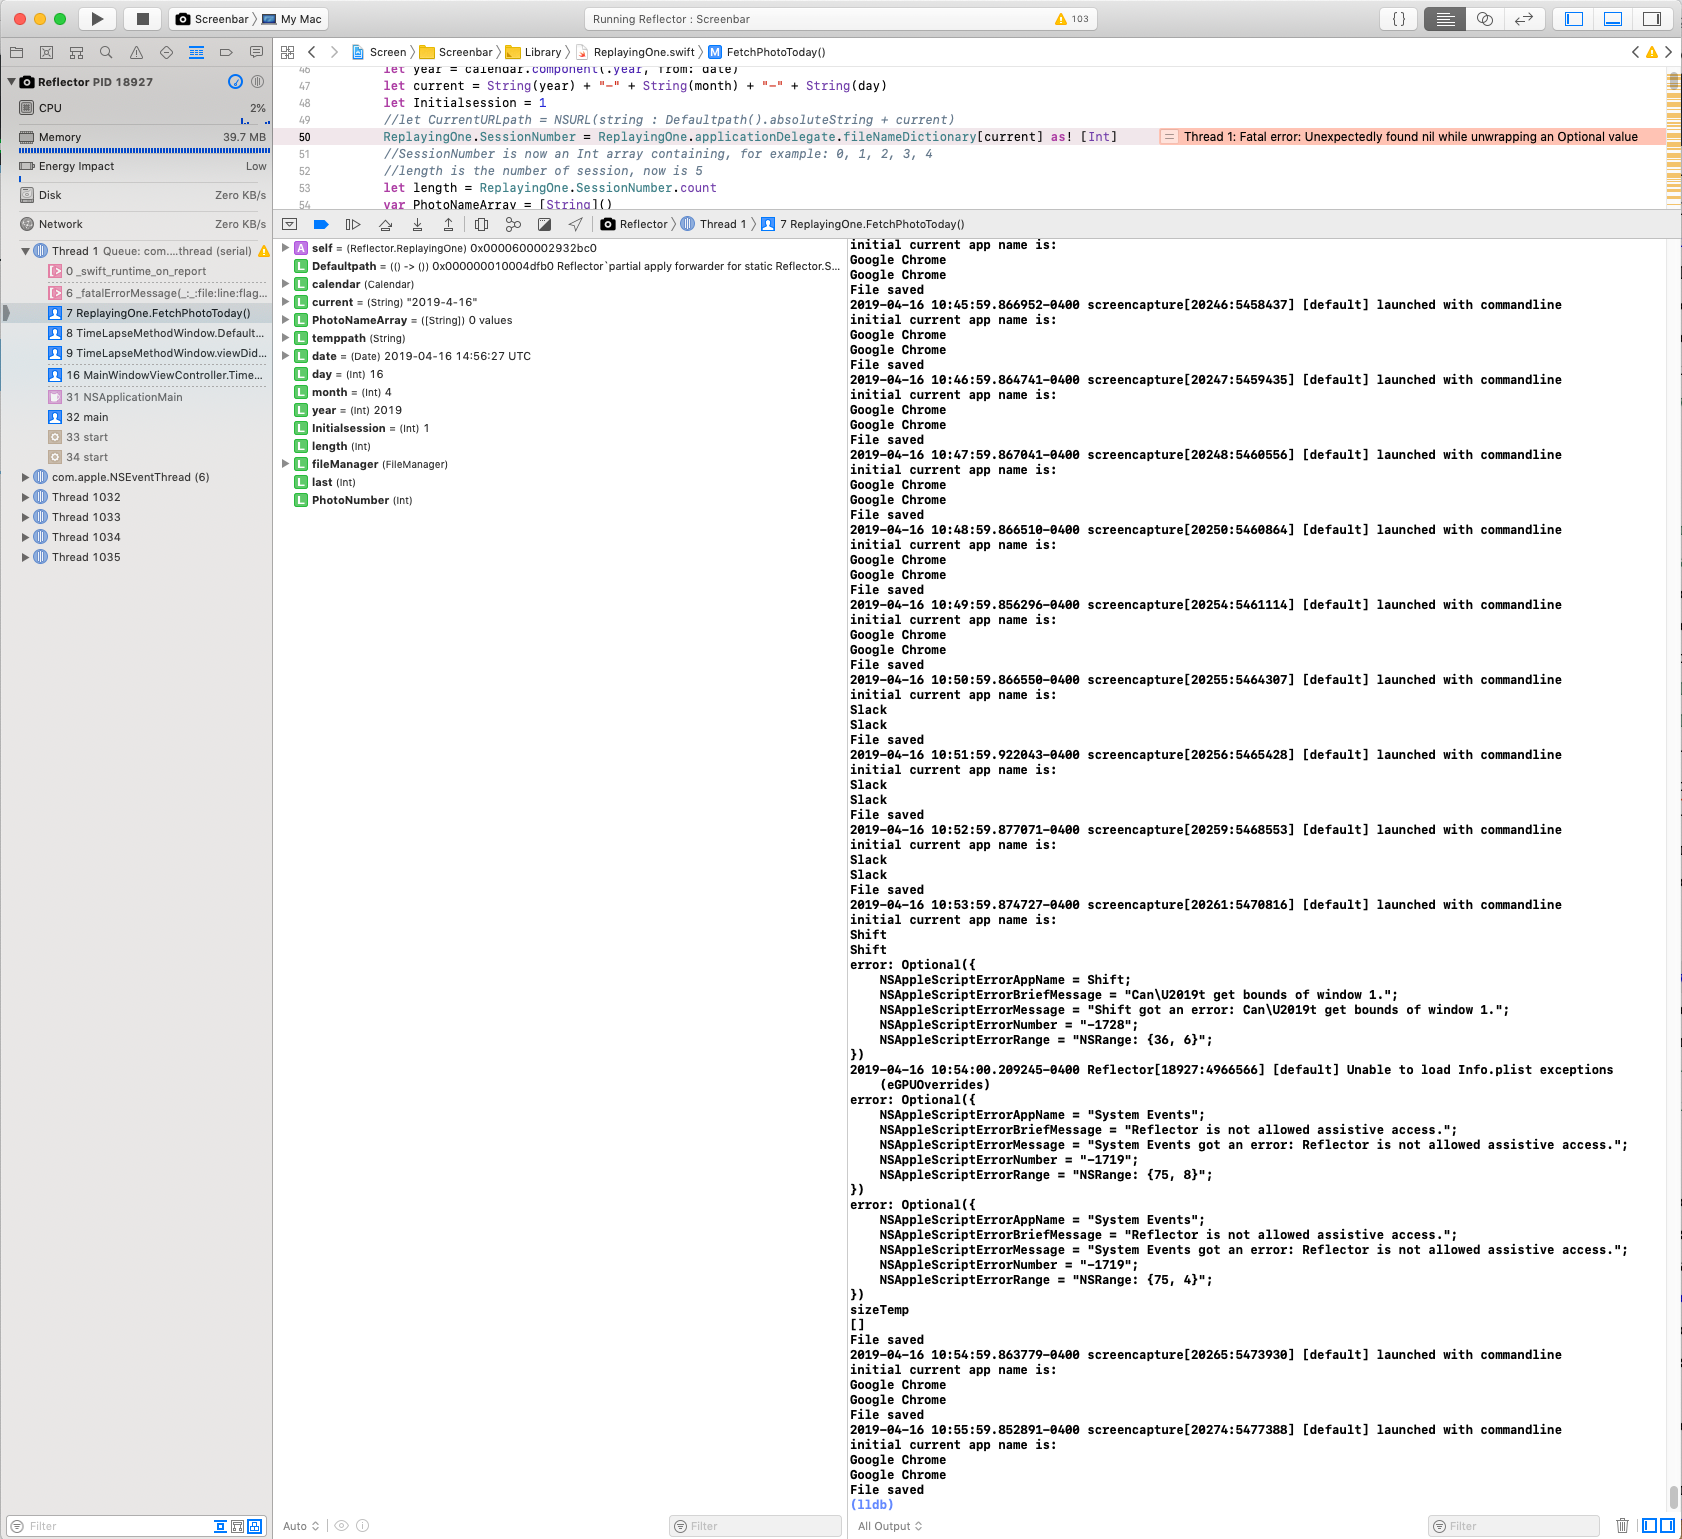Open the code review braces button

1399,19
